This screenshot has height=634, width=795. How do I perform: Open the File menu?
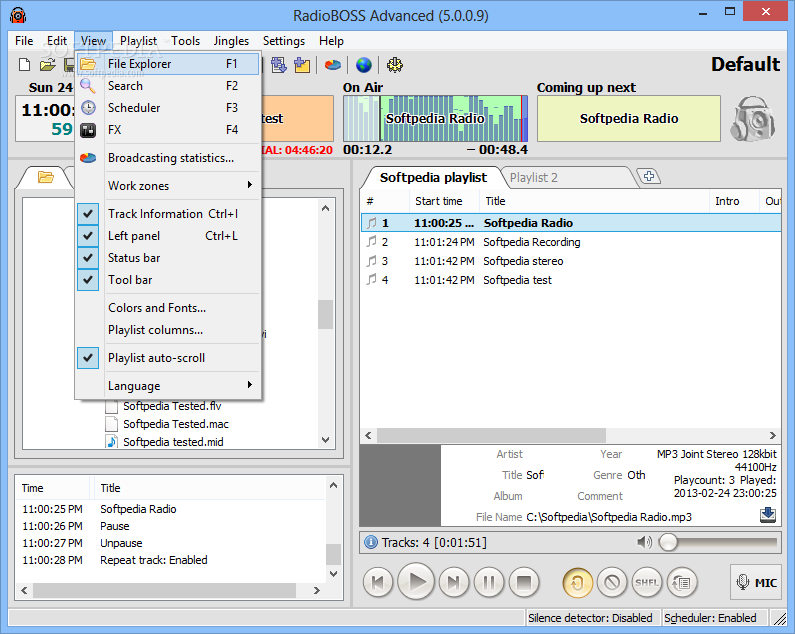[x=24, y=41]
